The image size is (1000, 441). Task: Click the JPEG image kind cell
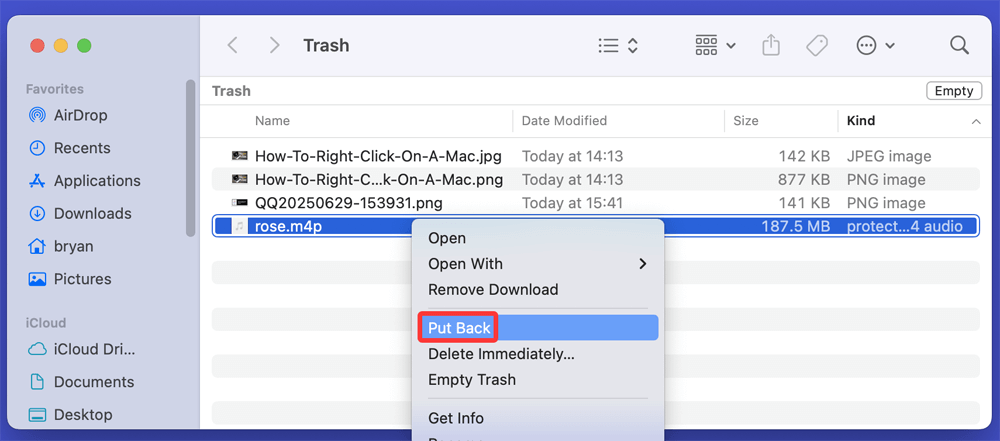click(x=889, y=156)
